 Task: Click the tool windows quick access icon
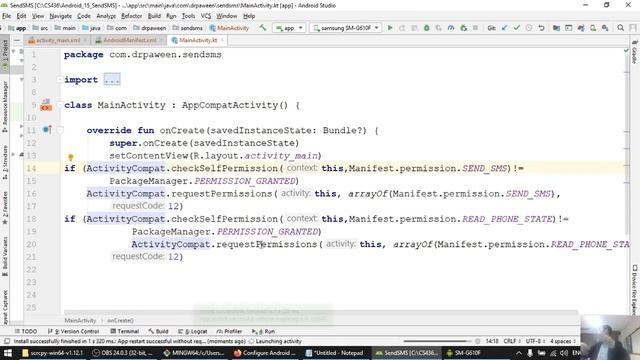tap(7, 341)
